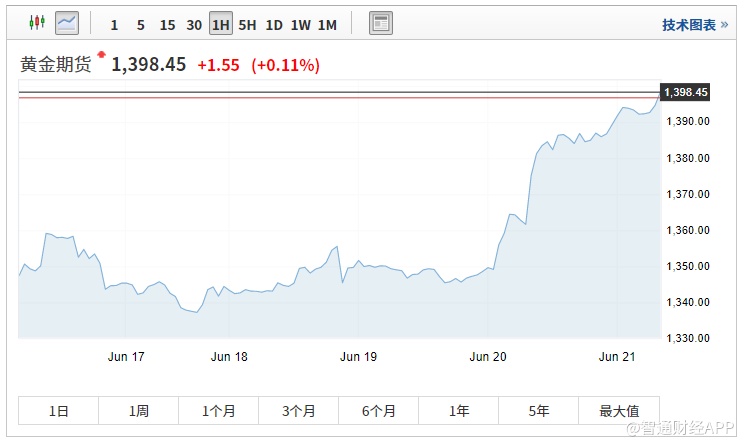Click the 1,398.45 current price label on axis
Screen dimensions: 744x447
pyautogui.click(x=686, y=92)
